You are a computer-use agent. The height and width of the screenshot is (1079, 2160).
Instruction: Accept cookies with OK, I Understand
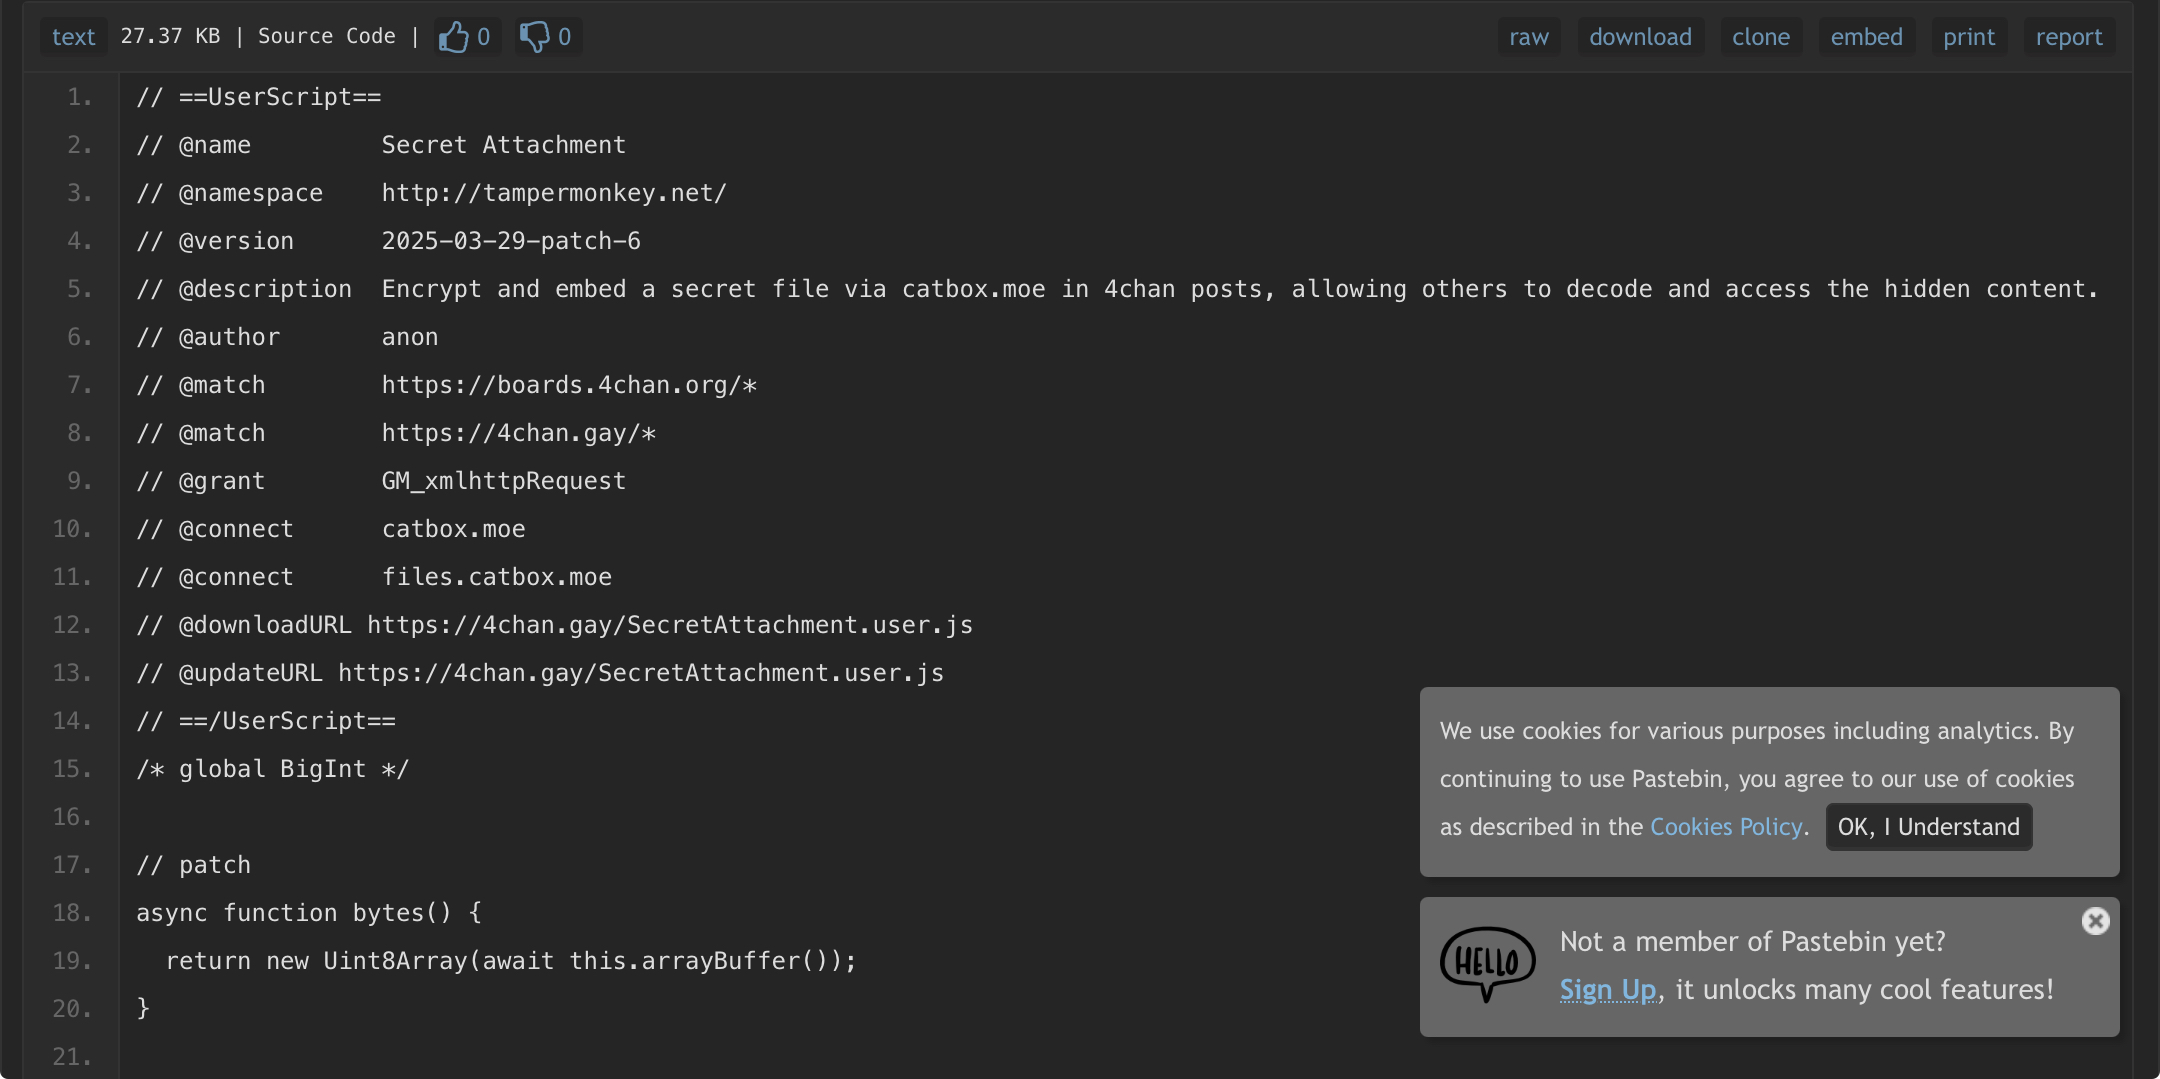1929,827
